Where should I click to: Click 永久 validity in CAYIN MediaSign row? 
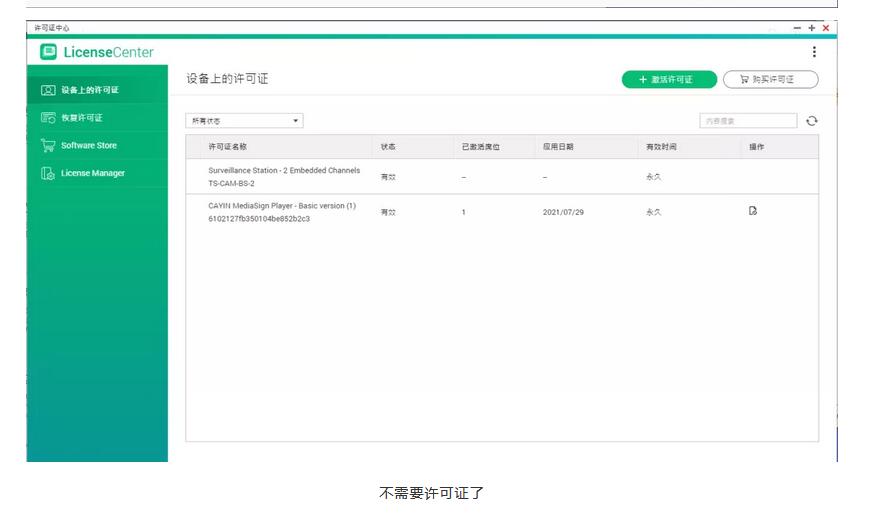(x=653, y=212)
